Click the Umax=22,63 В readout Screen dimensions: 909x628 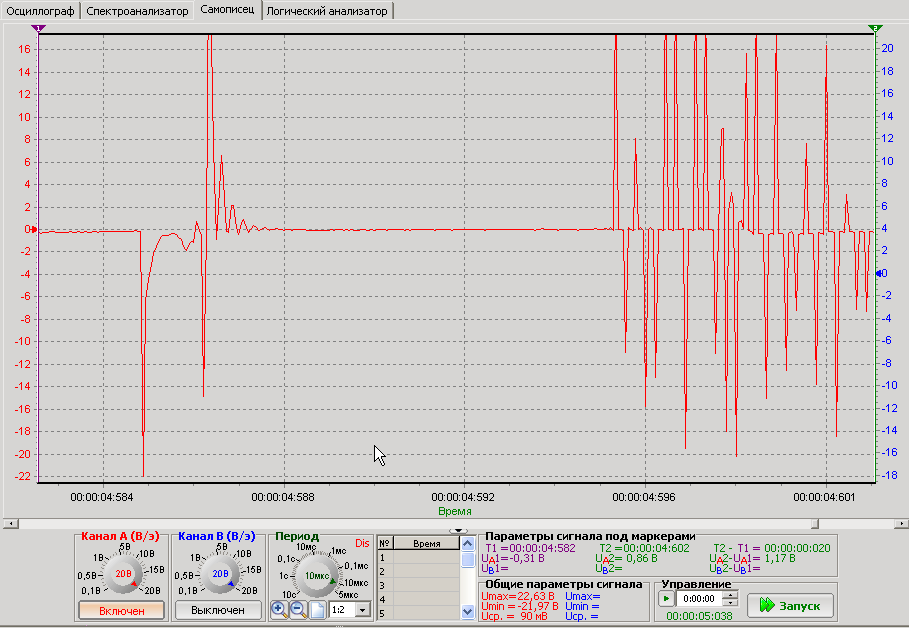(x=518, y=596)
